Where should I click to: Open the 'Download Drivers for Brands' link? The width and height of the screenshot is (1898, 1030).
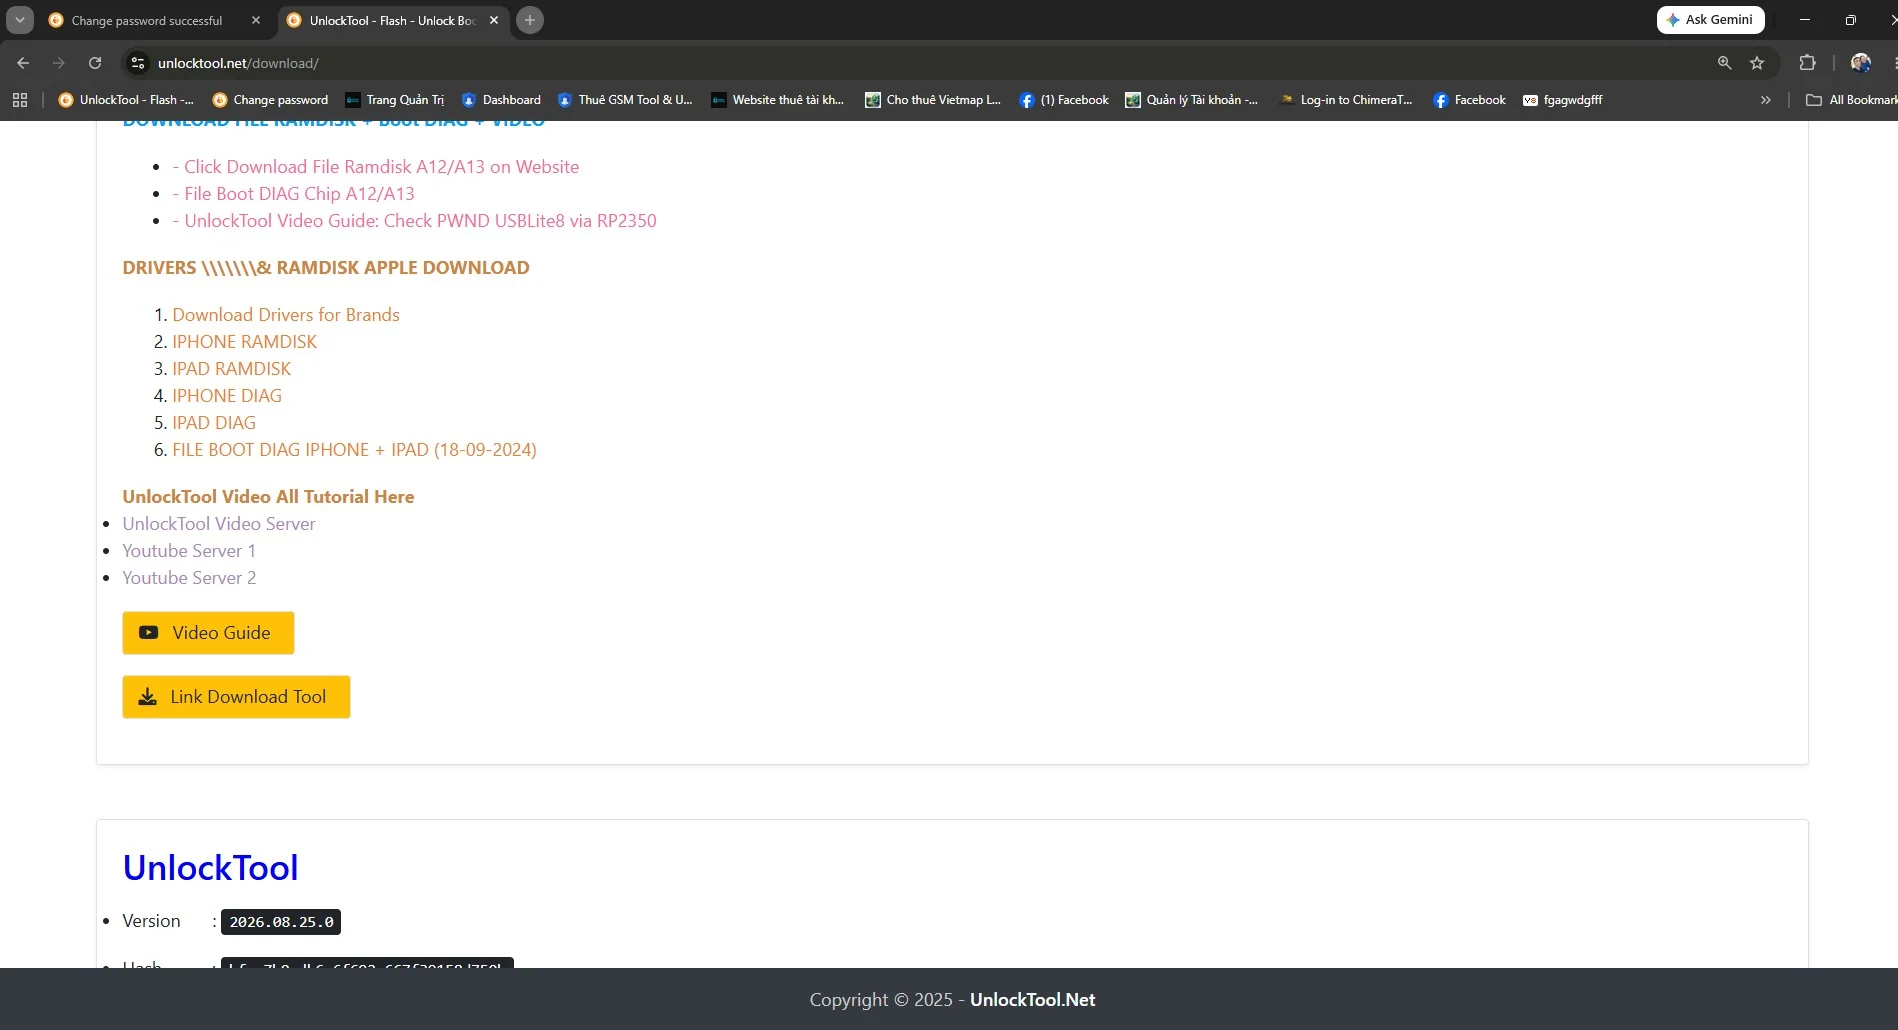coord(286,315)
